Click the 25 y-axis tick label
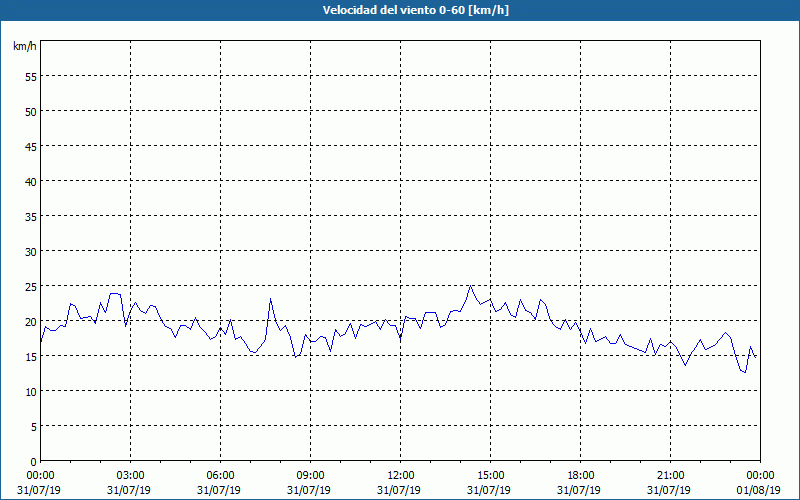 click(31, 287)
